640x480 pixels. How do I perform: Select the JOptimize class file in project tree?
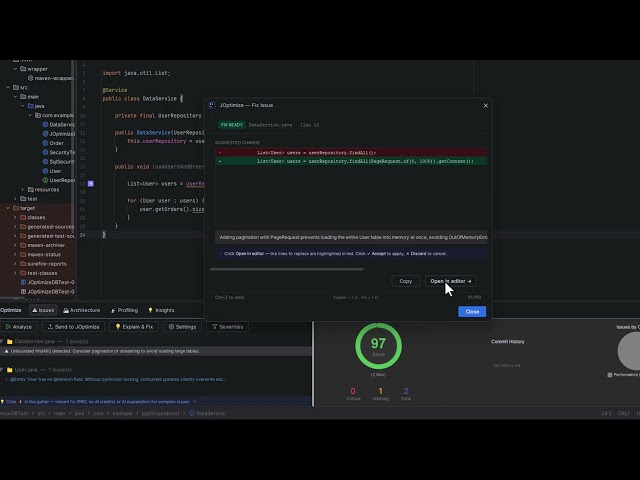(58, 134)
